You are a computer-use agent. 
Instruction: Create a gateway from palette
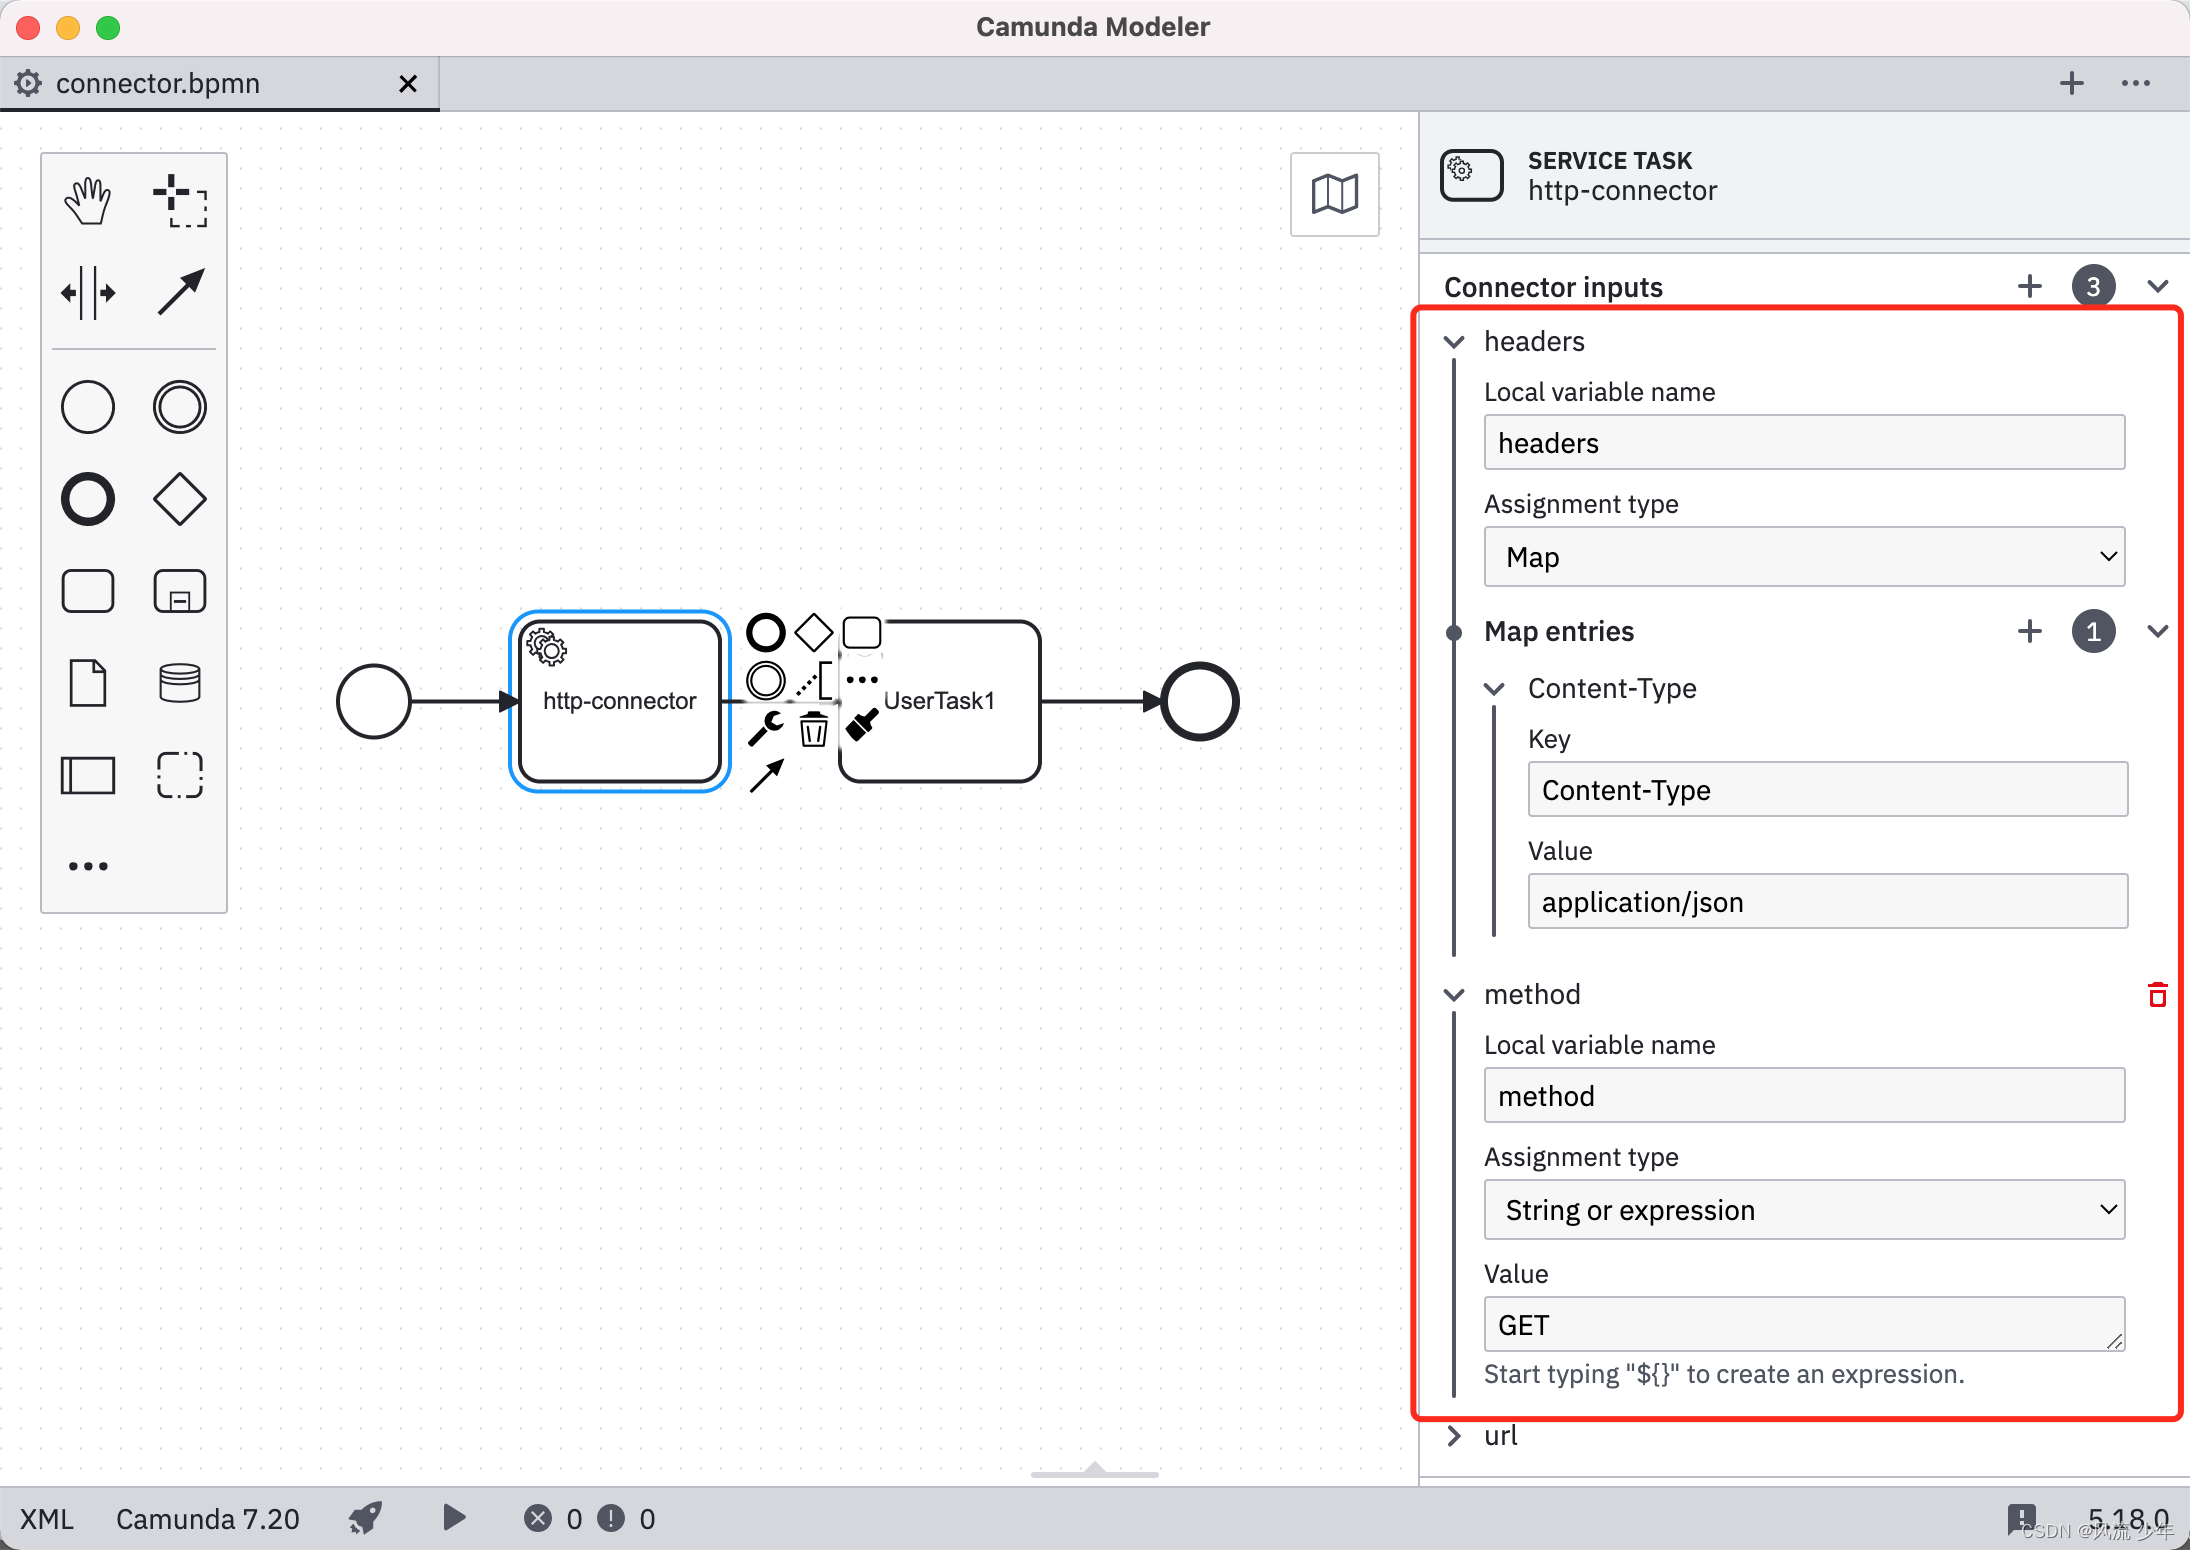pos(180,499)
